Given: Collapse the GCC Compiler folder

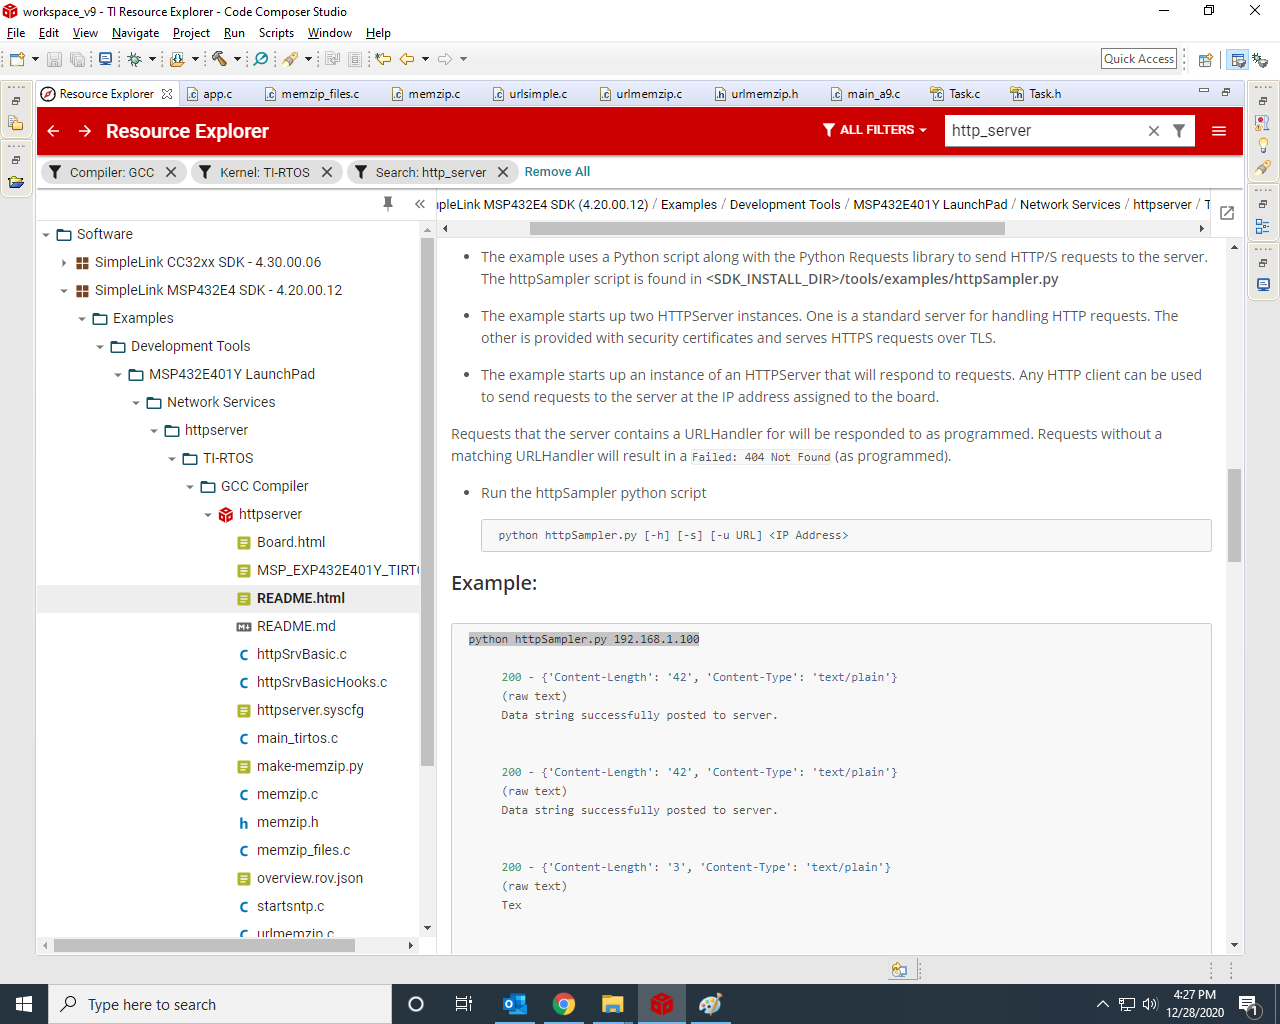Looking at the screenshot, I should click(x=190, y=487).
